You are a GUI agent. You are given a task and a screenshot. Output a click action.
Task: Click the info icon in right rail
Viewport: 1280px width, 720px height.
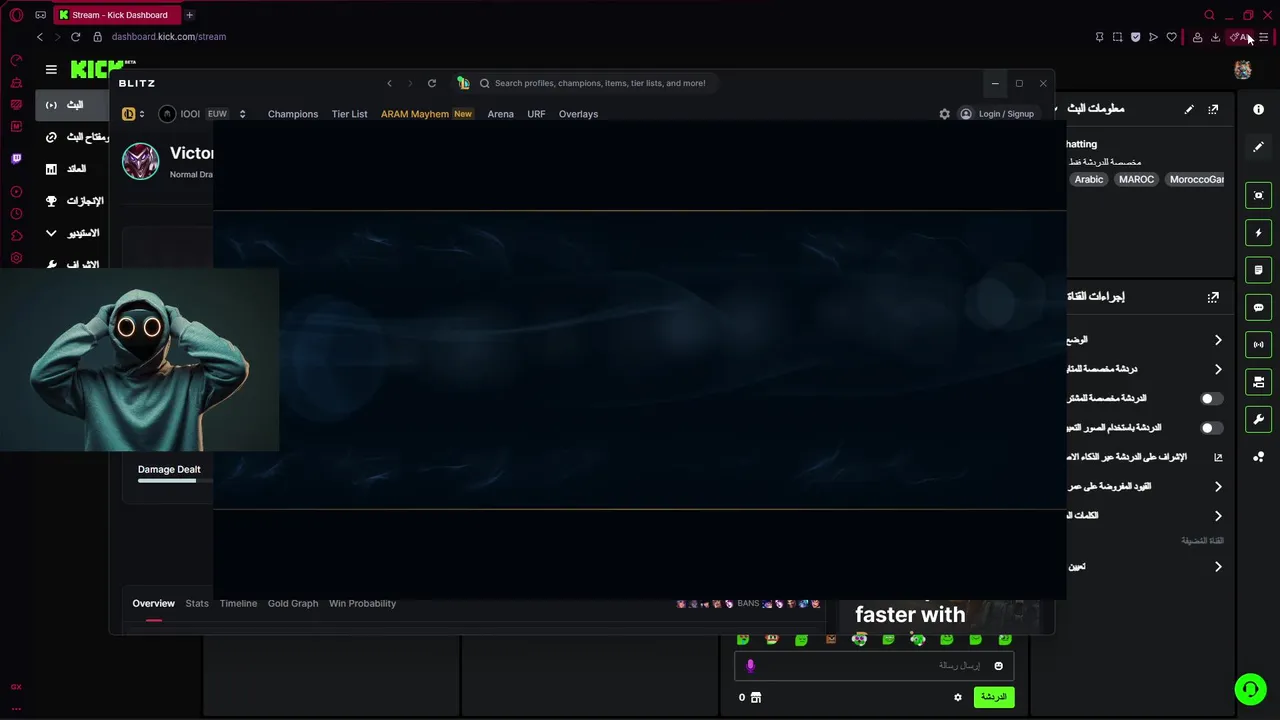click(x=1258, y=109)
